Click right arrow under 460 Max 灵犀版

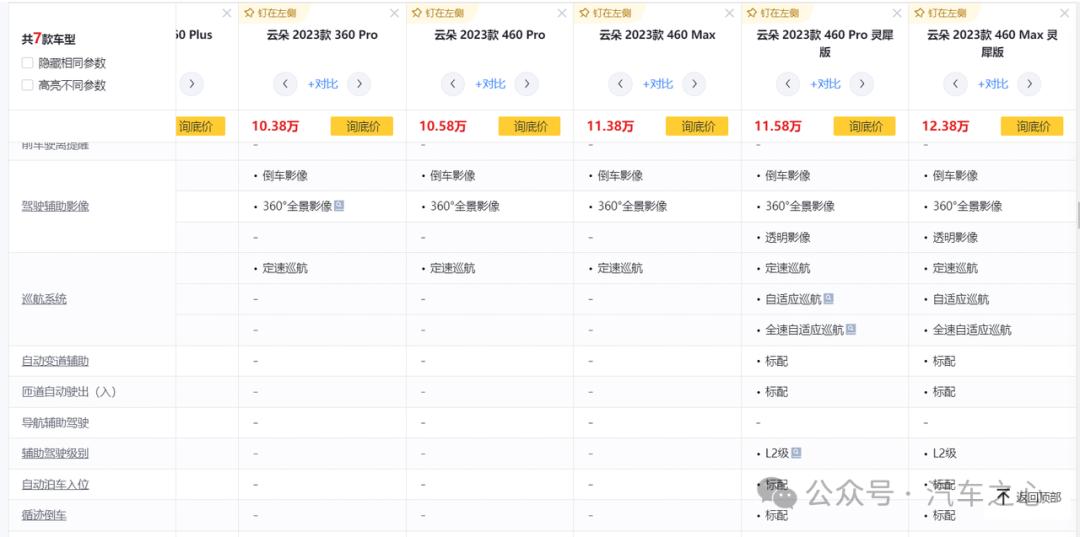tap(1029, 84)
